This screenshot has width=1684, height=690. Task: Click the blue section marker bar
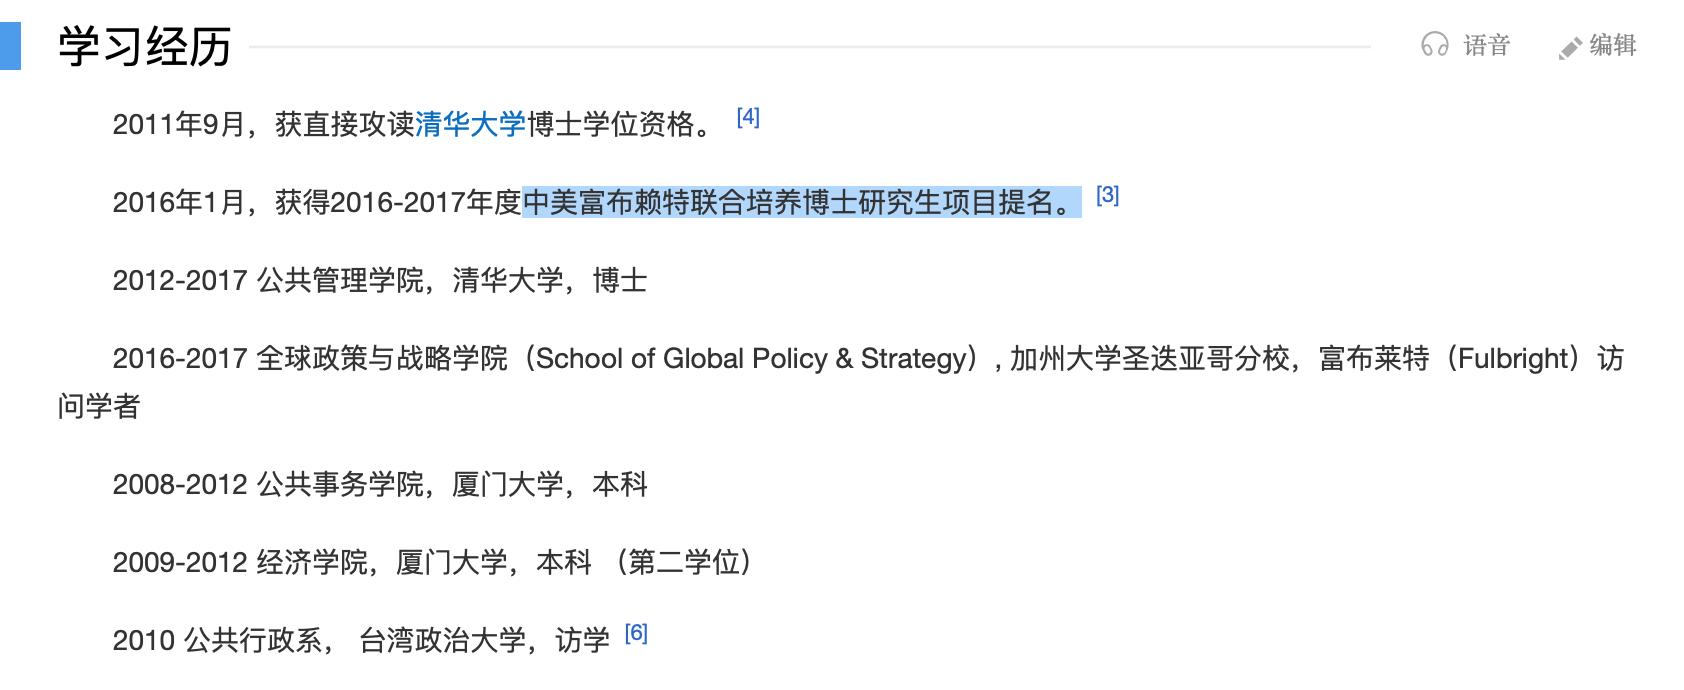pos(10,46)
